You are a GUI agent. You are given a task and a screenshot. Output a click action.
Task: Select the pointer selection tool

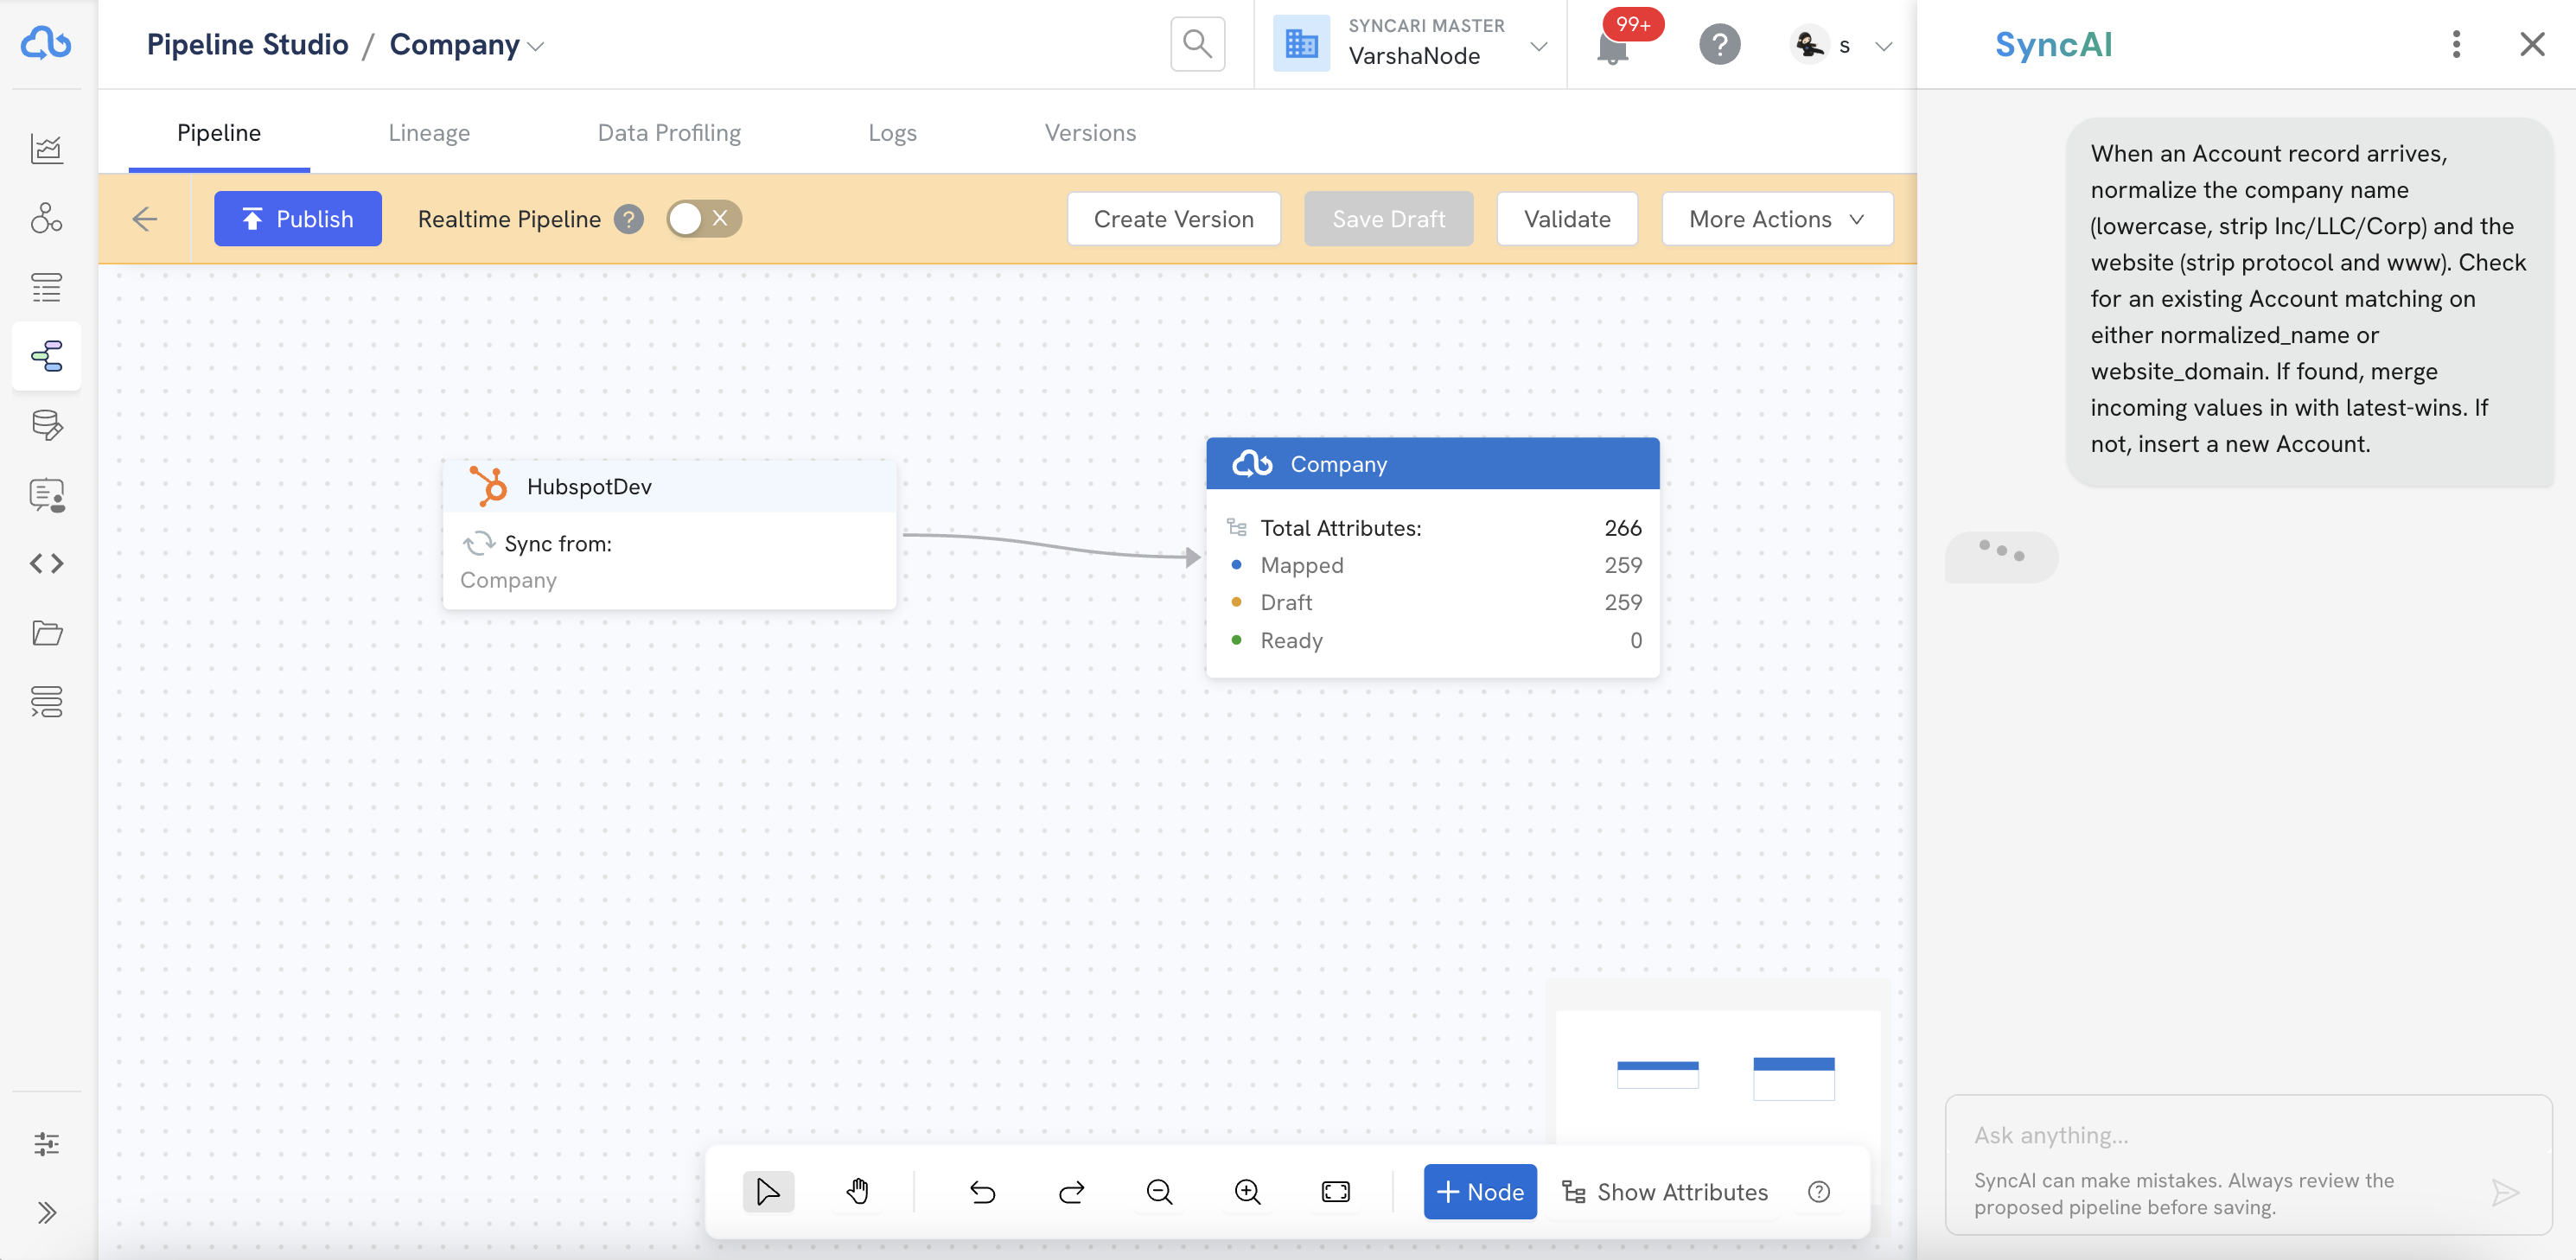768,1192
